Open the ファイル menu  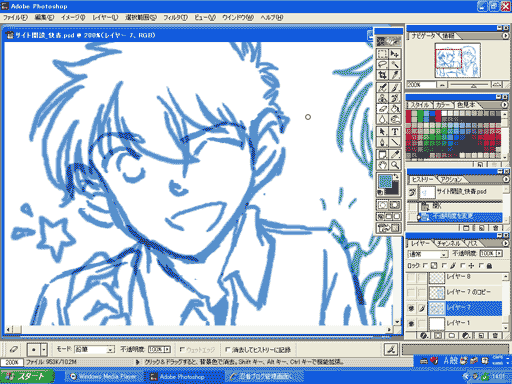[x=15, y=17]
